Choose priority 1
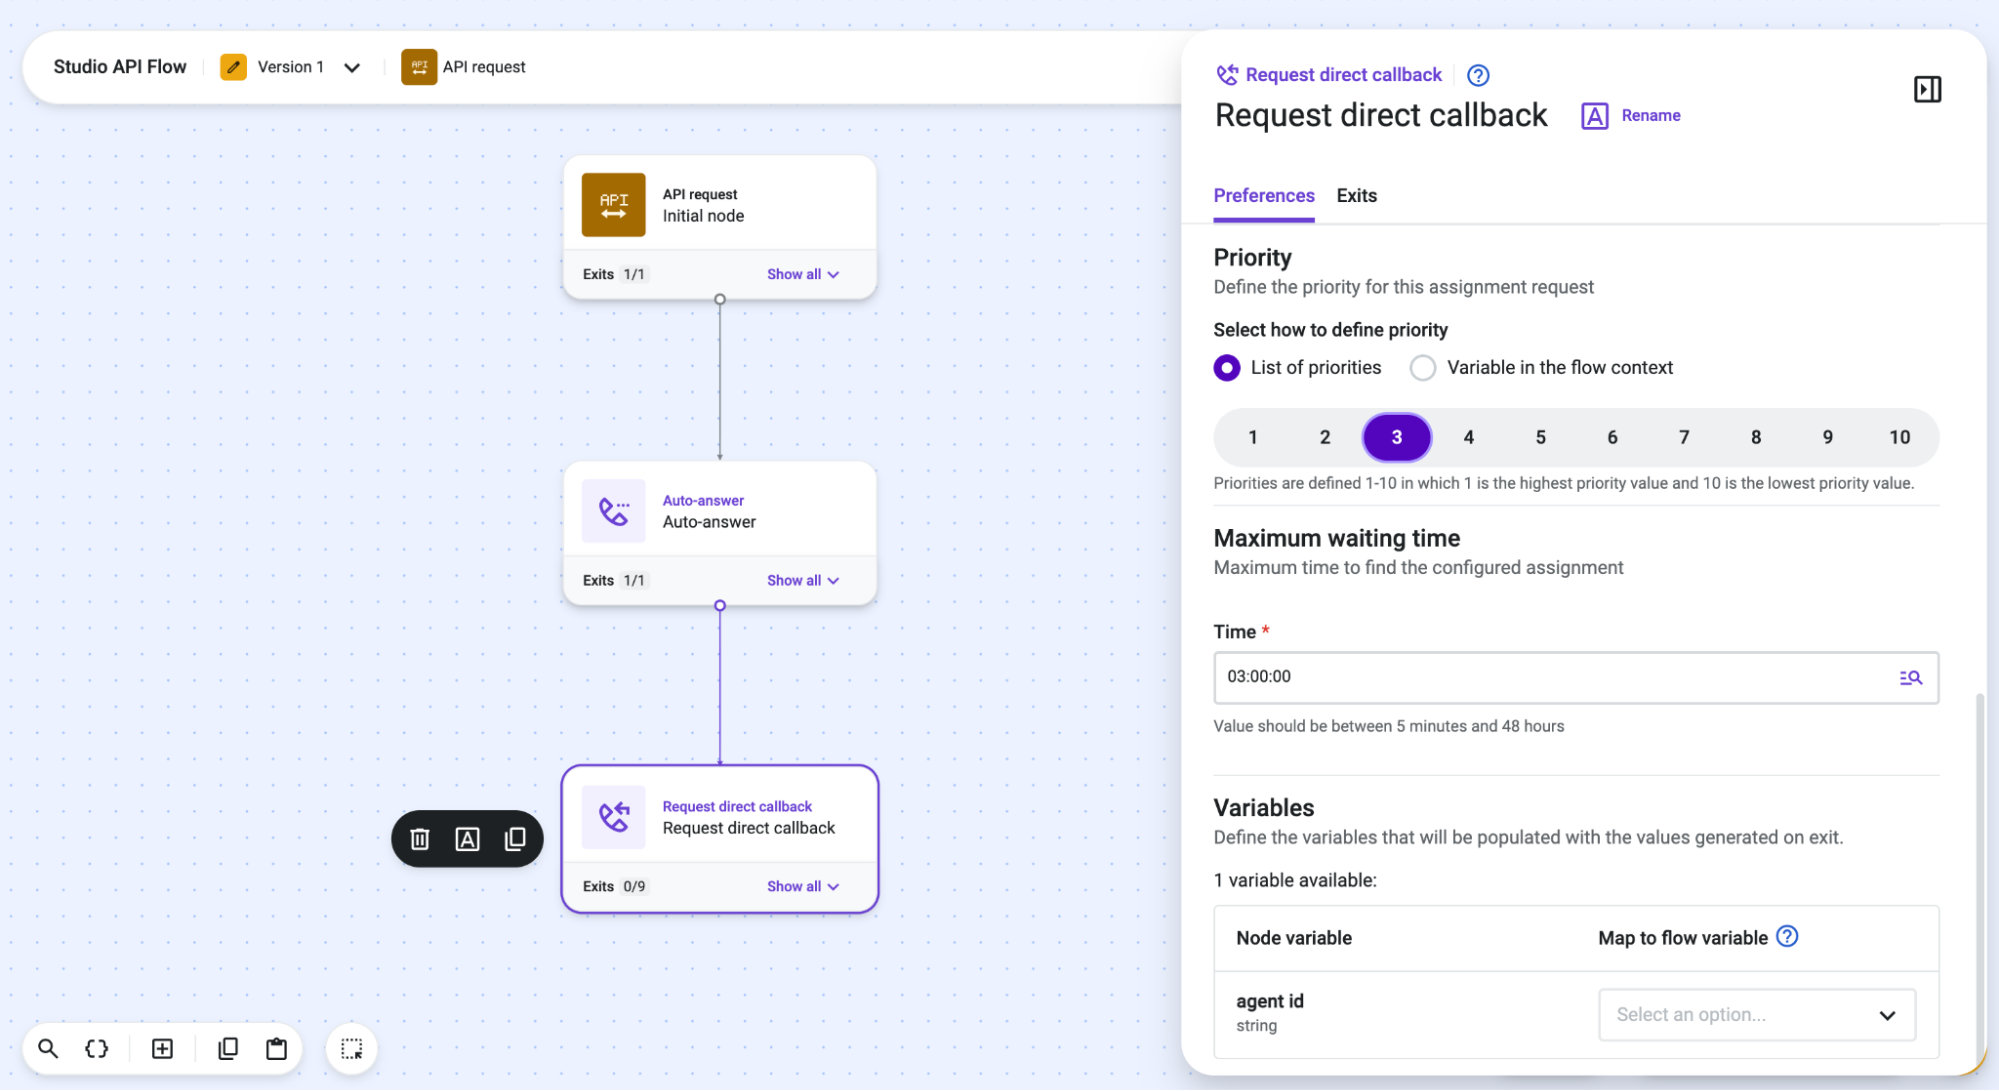 tap(1252, 437)
